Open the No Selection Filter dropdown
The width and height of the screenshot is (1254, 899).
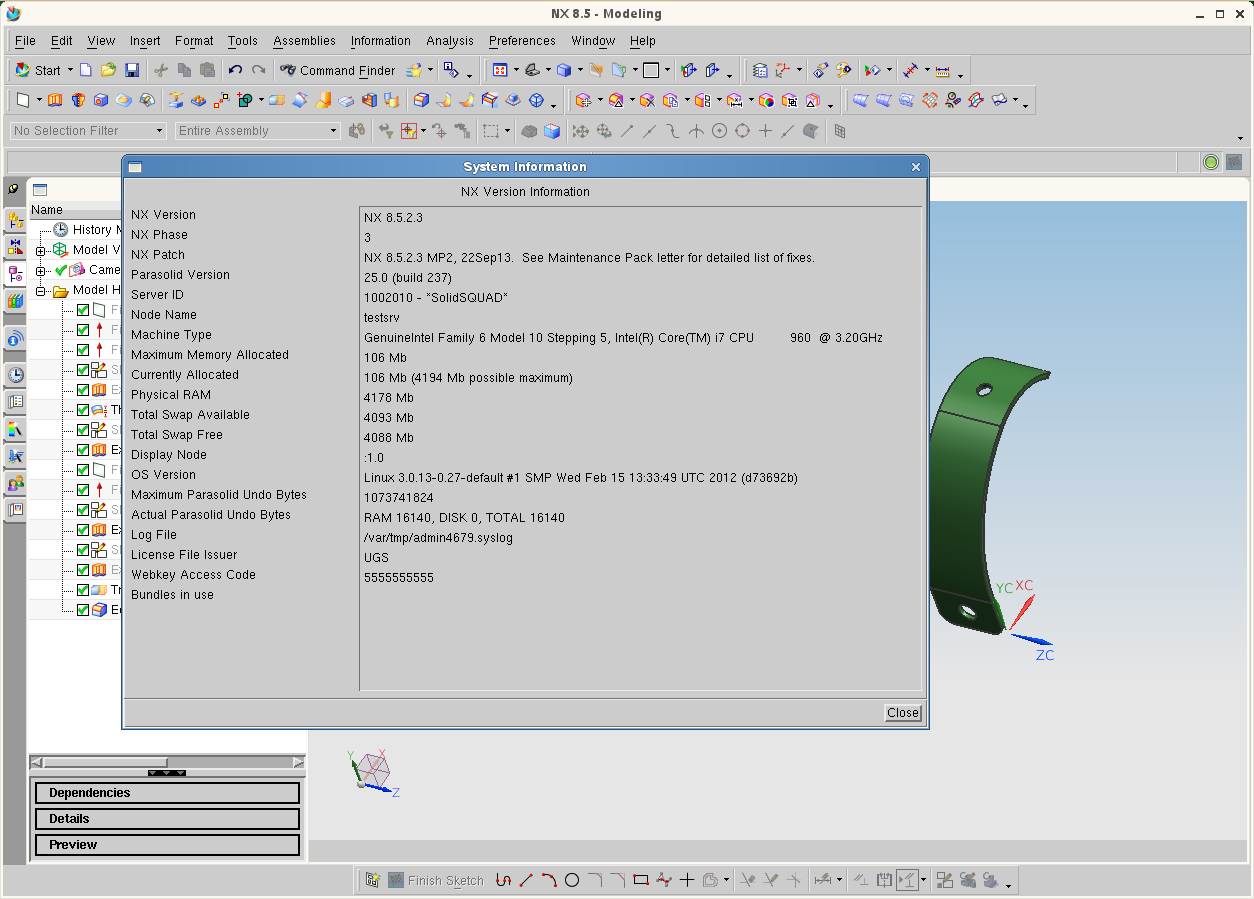(88, 131)
